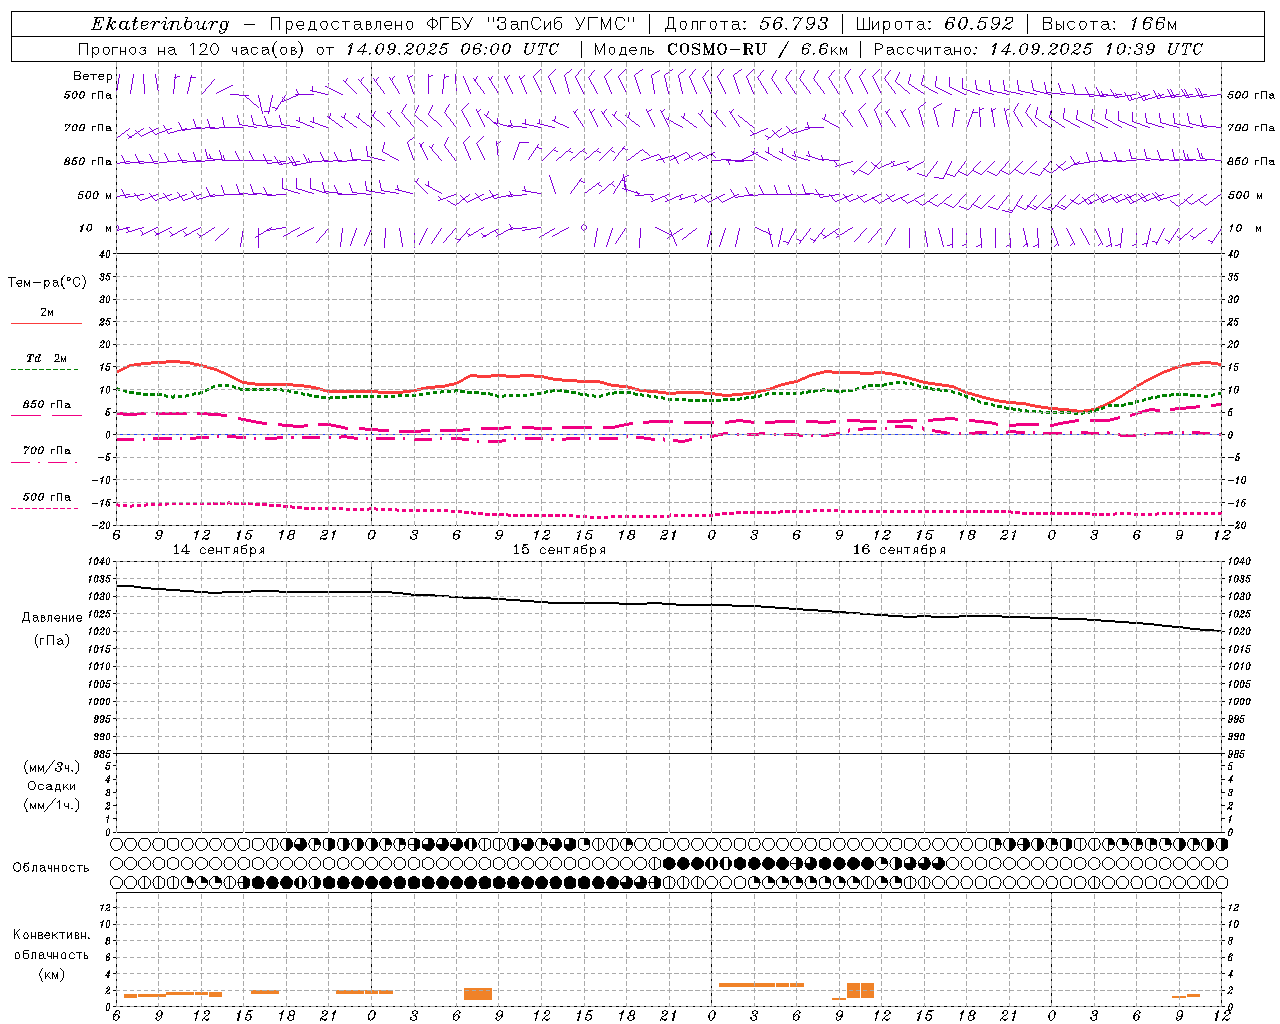Click the "Облачность" cloud cover label

[51, 868]
